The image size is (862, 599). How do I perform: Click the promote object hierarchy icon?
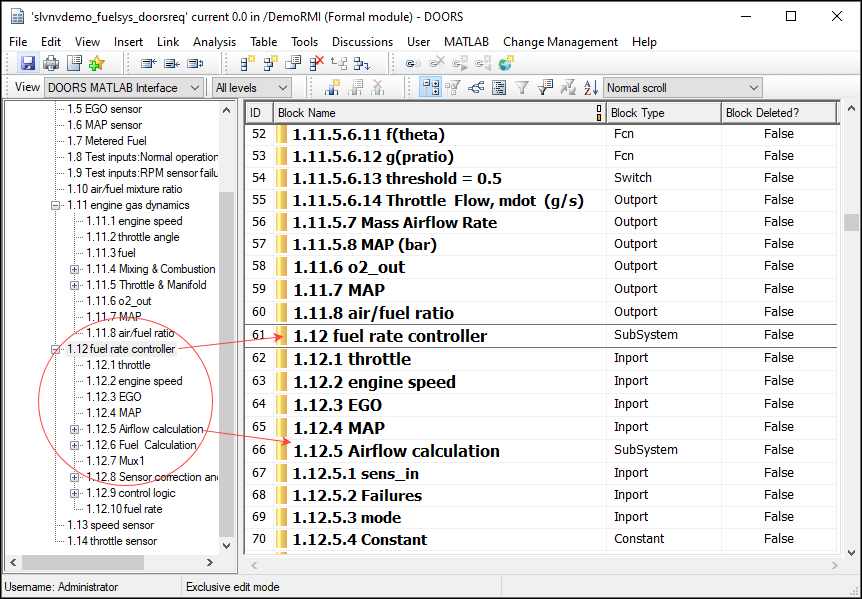[339, 63]
